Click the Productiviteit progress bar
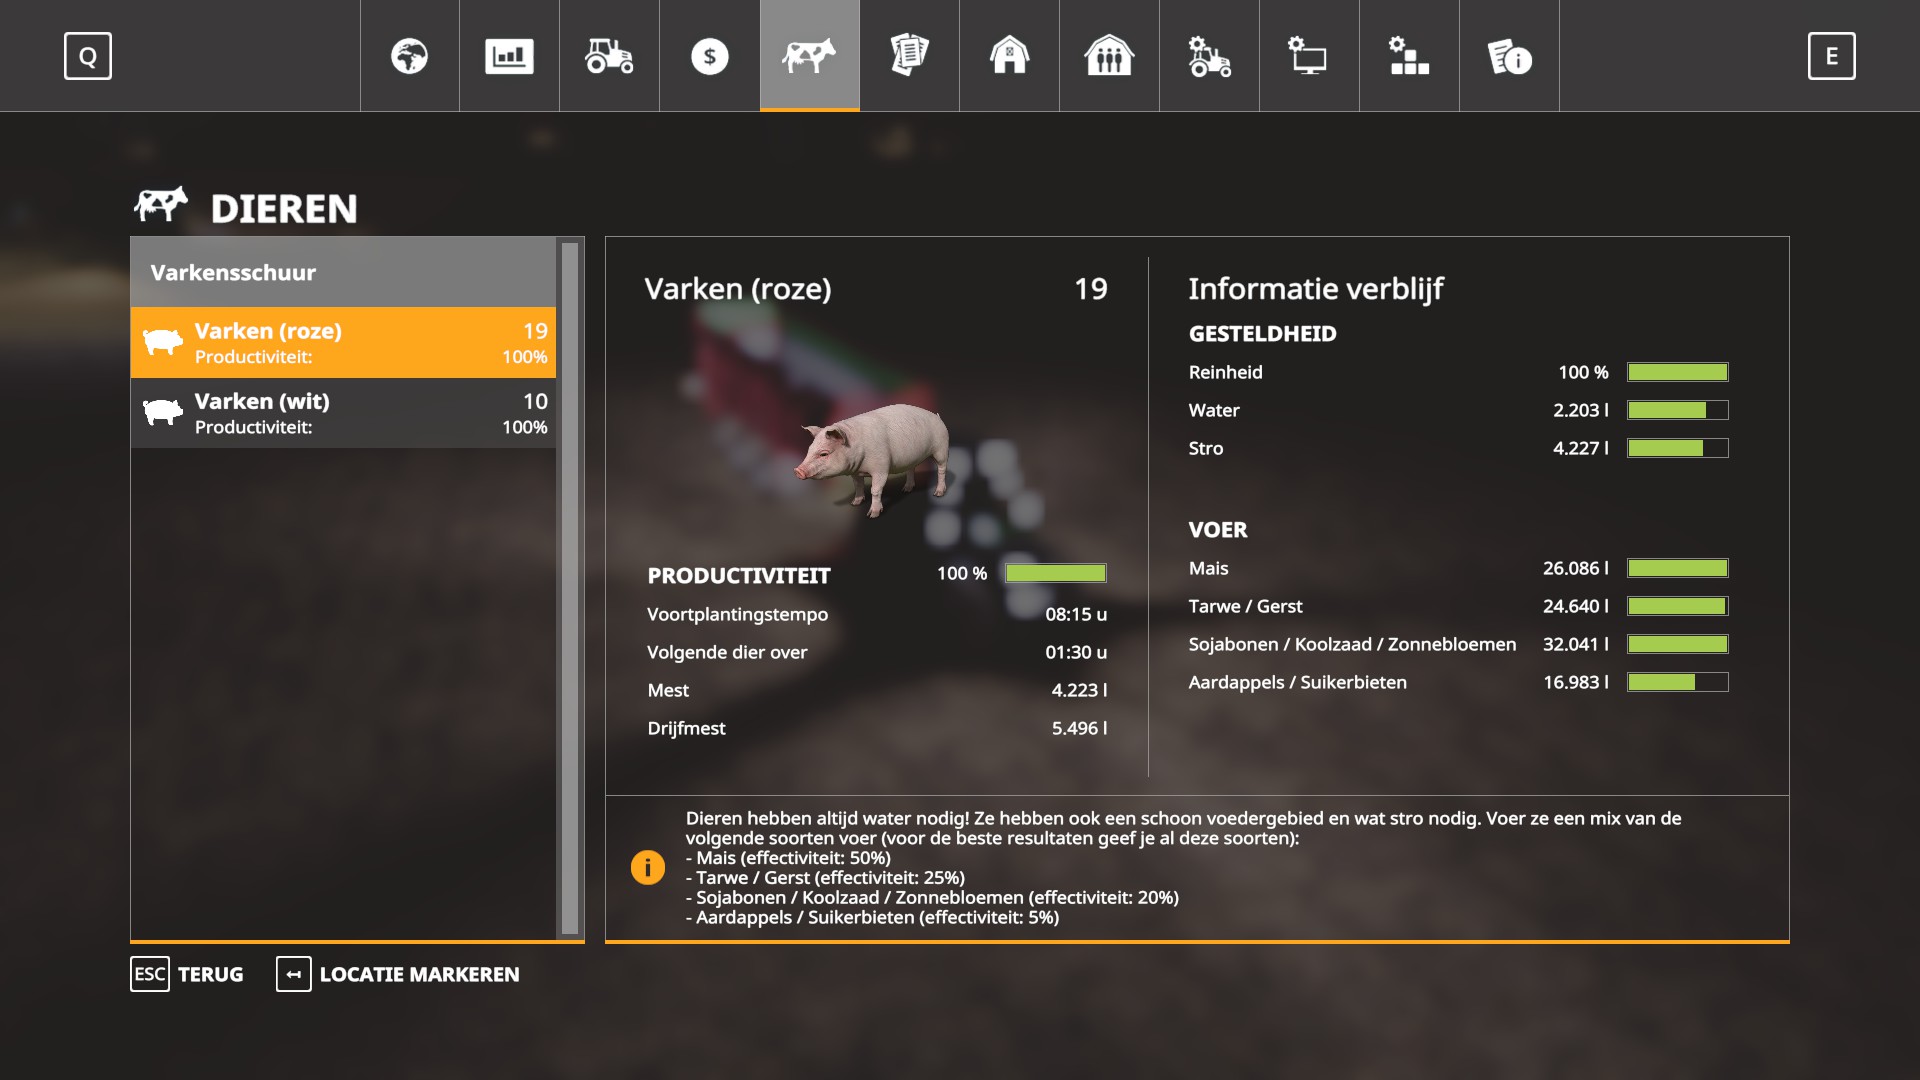This screenshot has width=1920, height=1080. click(x=1055, y=573)
